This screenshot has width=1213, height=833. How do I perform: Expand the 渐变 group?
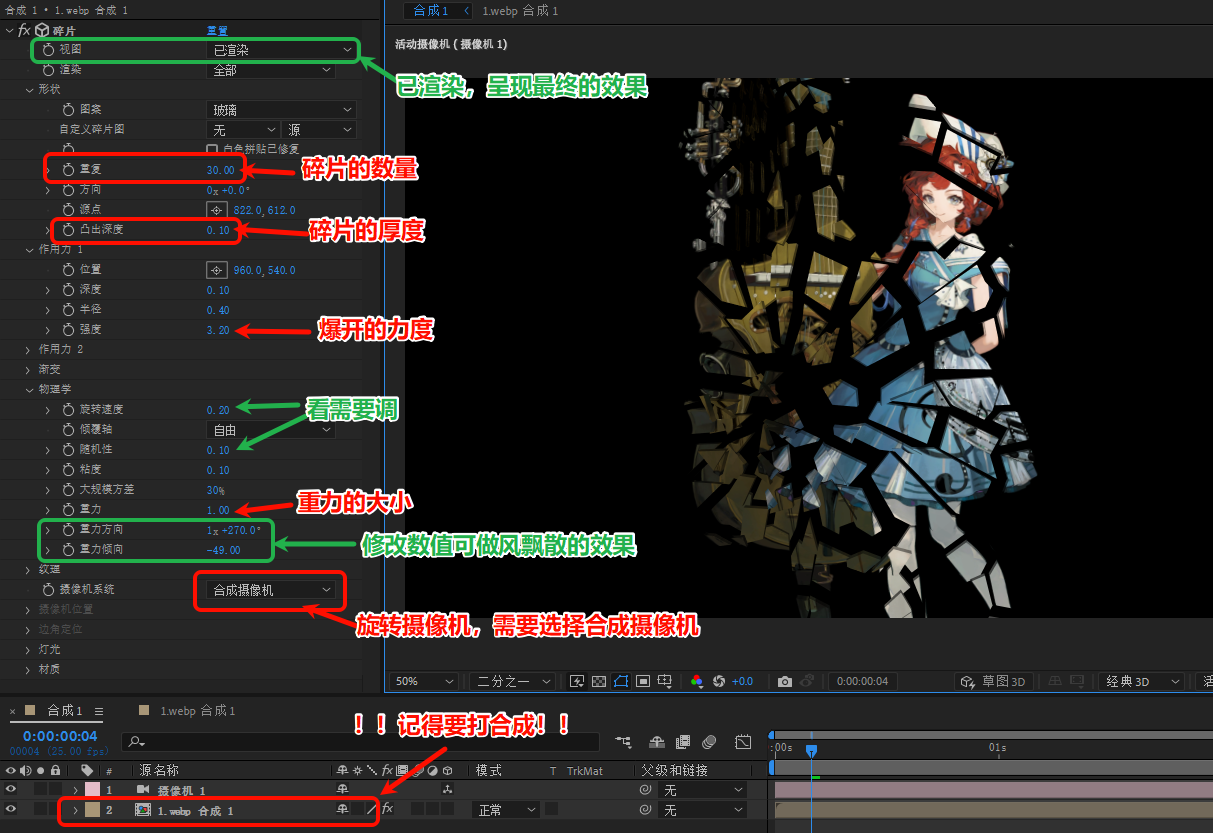click(x=29, y=370)
